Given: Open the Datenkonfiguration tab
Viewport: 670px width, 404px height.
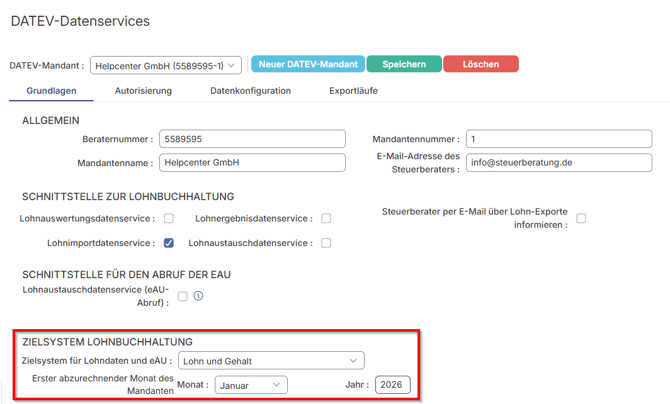Looking at the screenshot, I should pyautogui.click(x=250, y=91).
